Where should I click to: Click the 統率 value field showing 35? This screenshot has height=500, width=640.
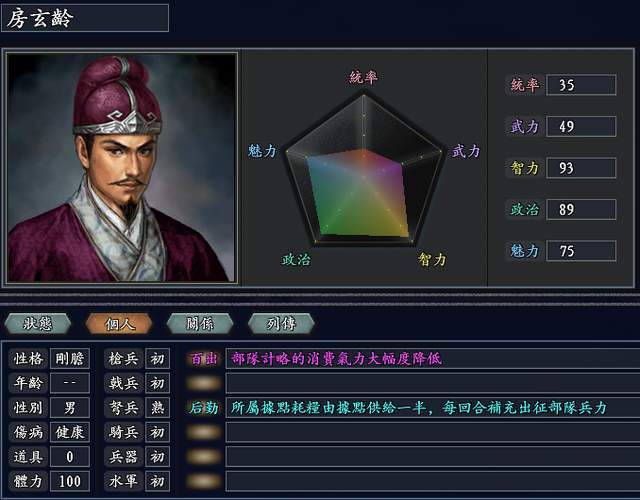click(581, 85)
